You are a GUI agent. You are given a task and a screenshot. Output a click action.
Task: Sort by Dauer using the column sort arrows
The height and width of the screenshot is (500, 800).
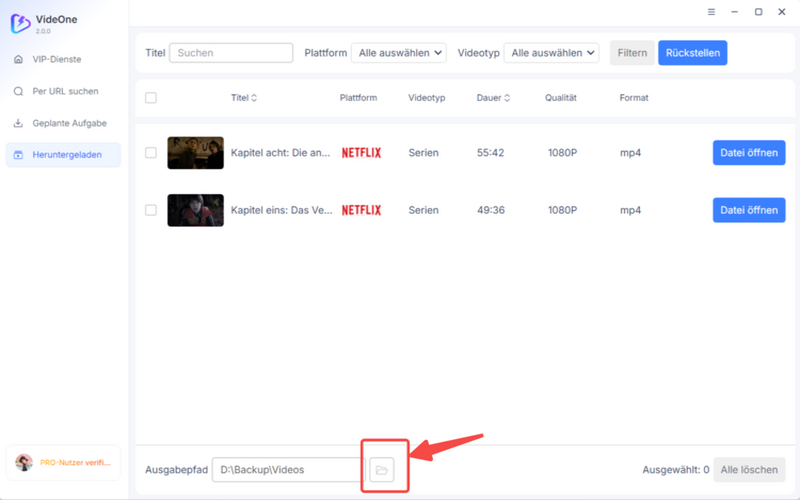click(x=507, y=98)
